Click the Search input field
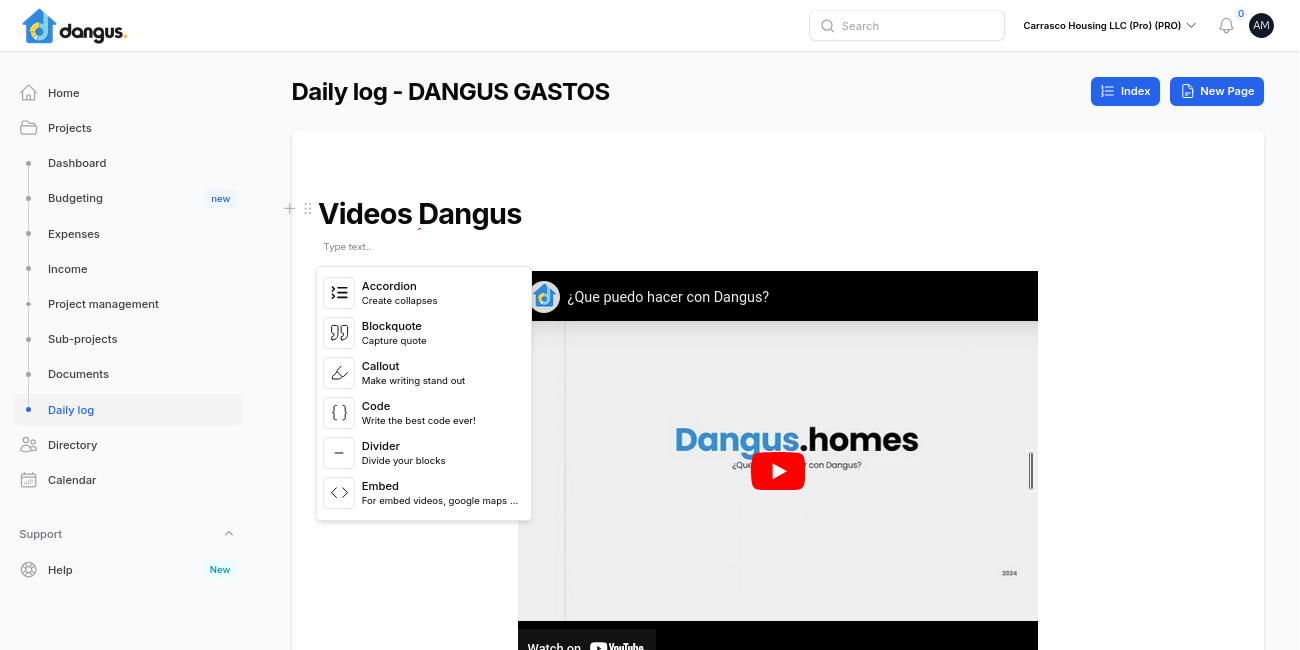The width and height of the screenshot is (1300, 650). coord(906,26)
